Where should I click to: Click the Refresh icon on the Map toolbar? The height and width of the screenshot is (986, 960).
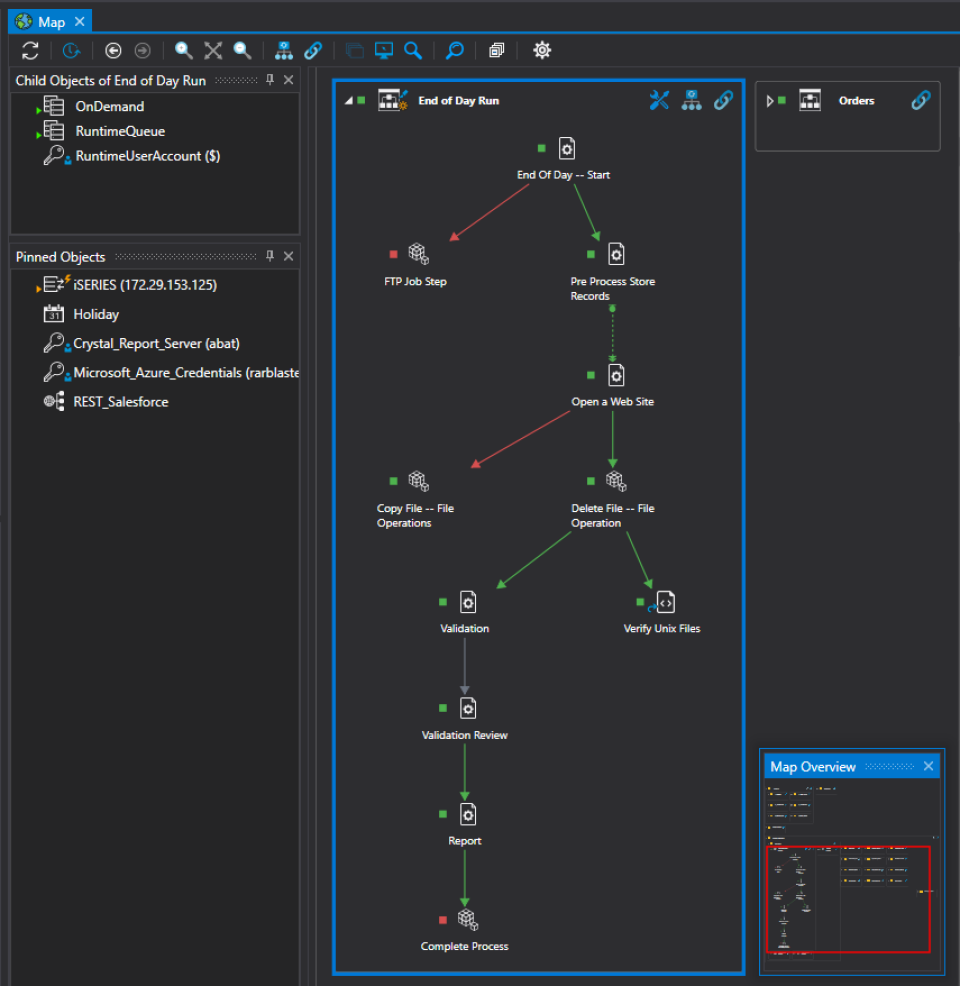pyautogui.click(x=30, y=50)
